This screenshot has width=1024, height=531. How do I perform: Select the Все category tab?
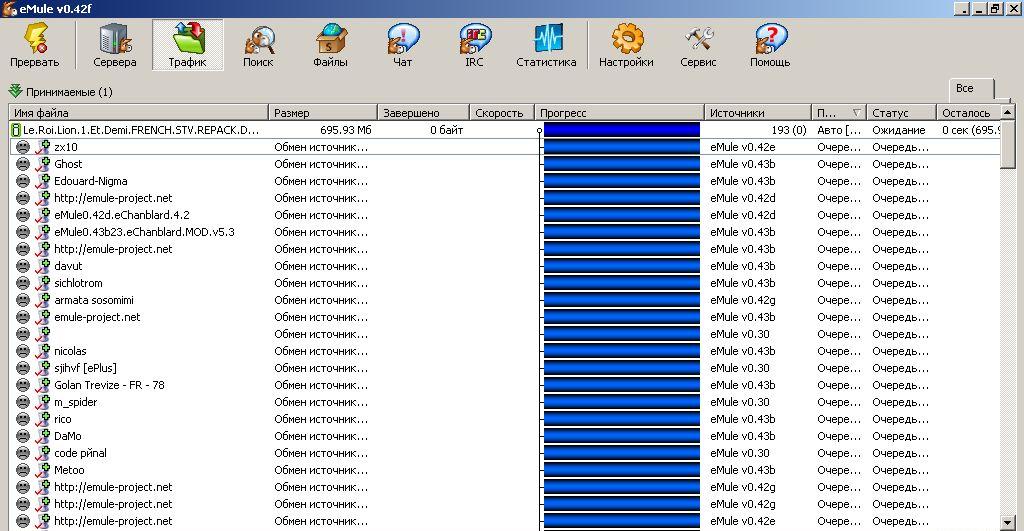[965, 89]
